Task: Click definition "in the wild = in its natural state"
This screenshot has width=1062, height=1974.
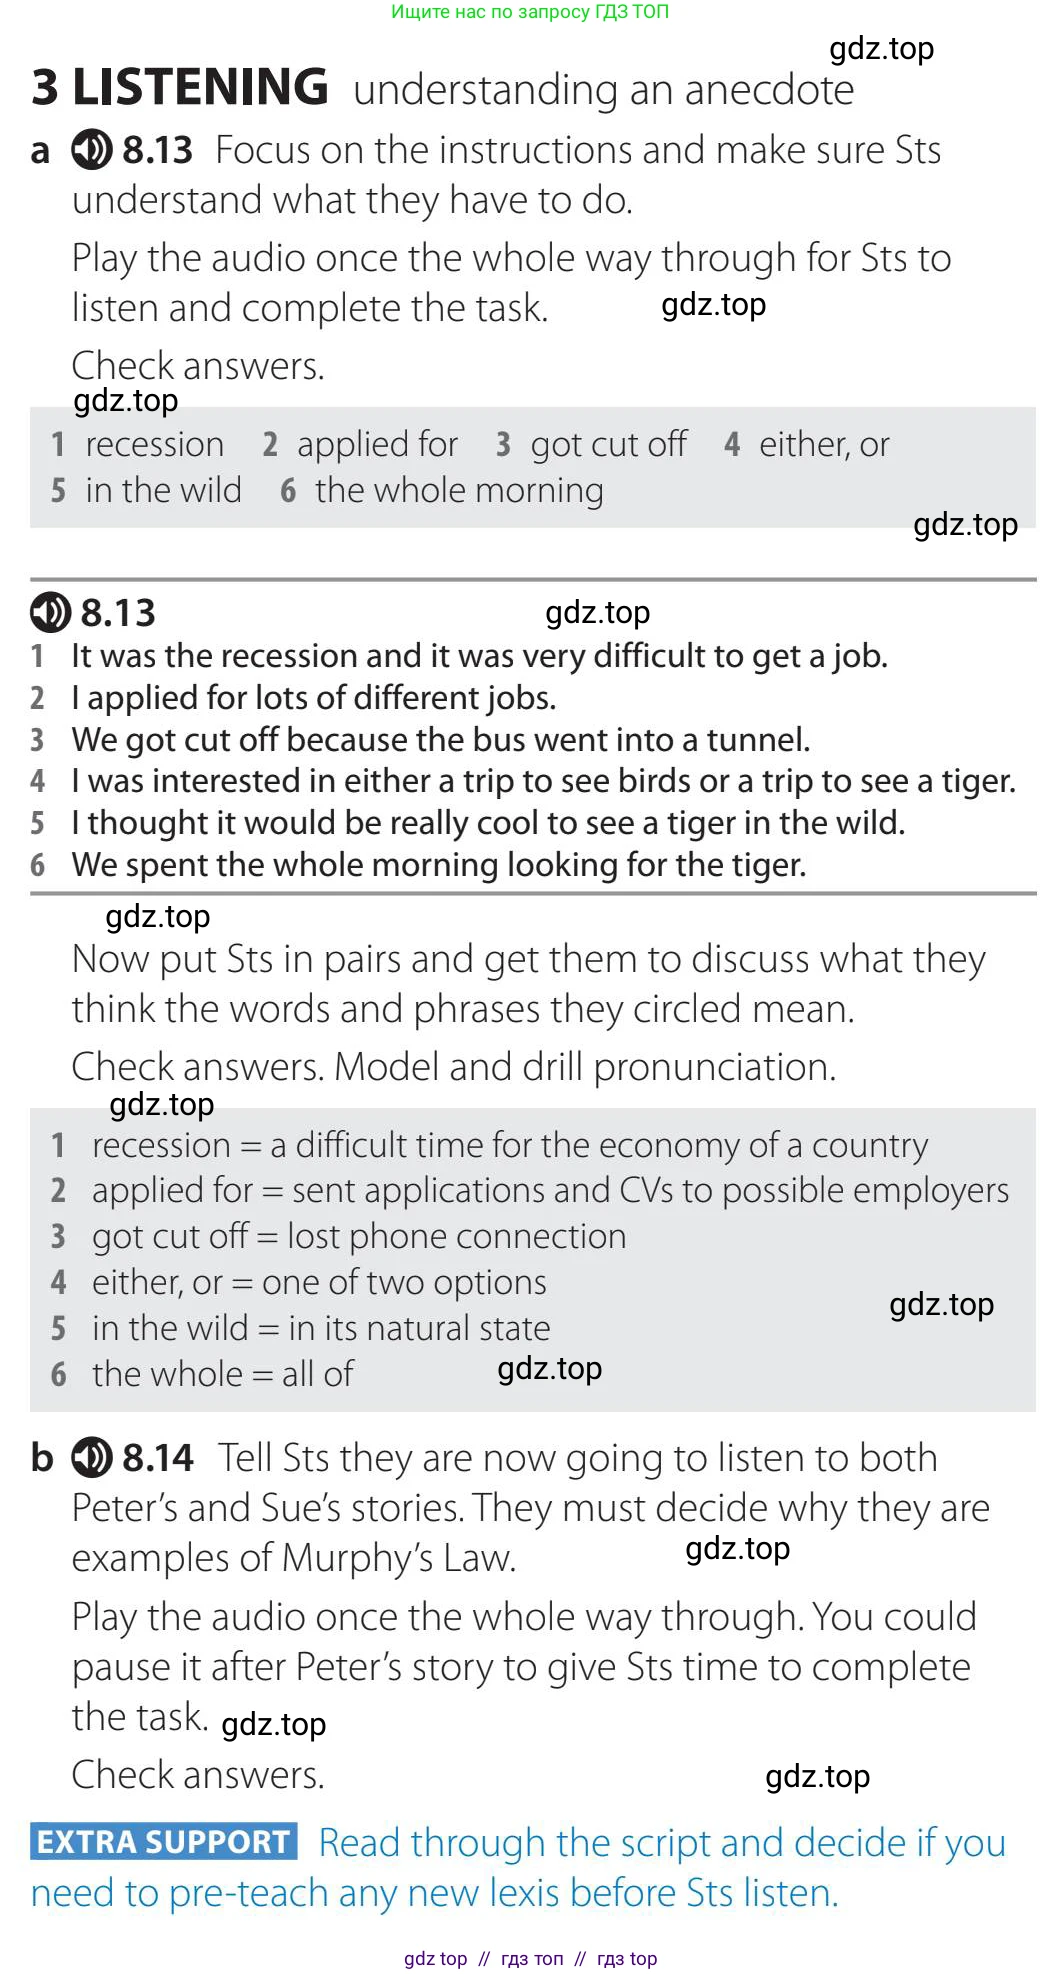Action: coord(320,1328)
